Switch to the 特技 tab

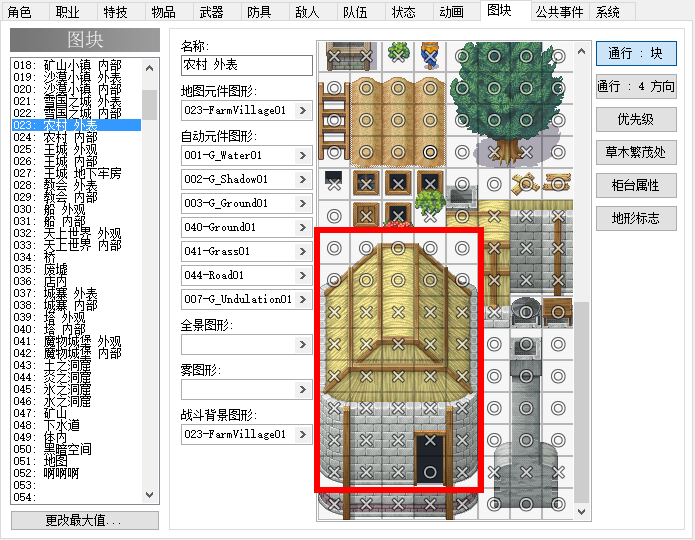116,11
